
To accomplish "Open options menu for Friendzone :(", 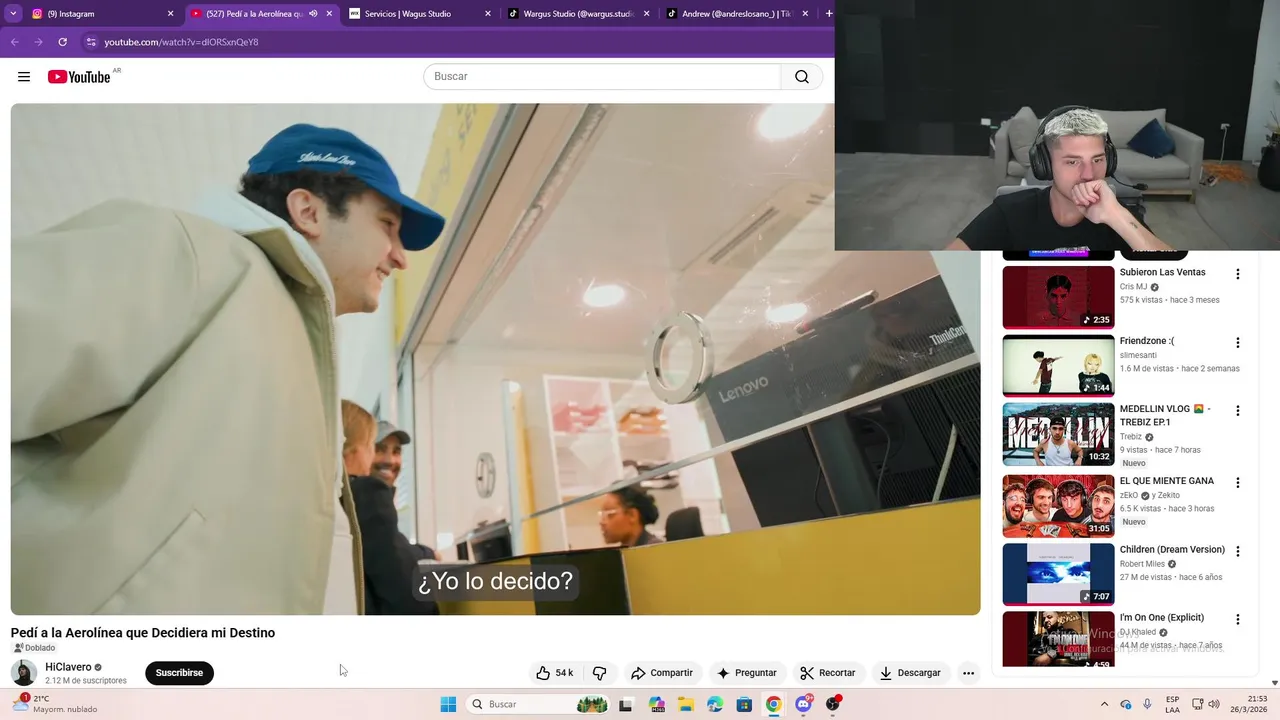I will 1237,343.
